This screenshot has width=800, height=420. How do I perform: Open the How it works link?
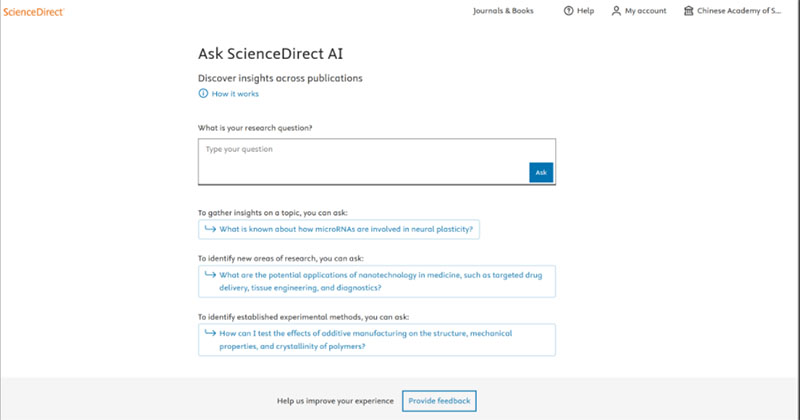pyautogui.click(x=235, y=93)
